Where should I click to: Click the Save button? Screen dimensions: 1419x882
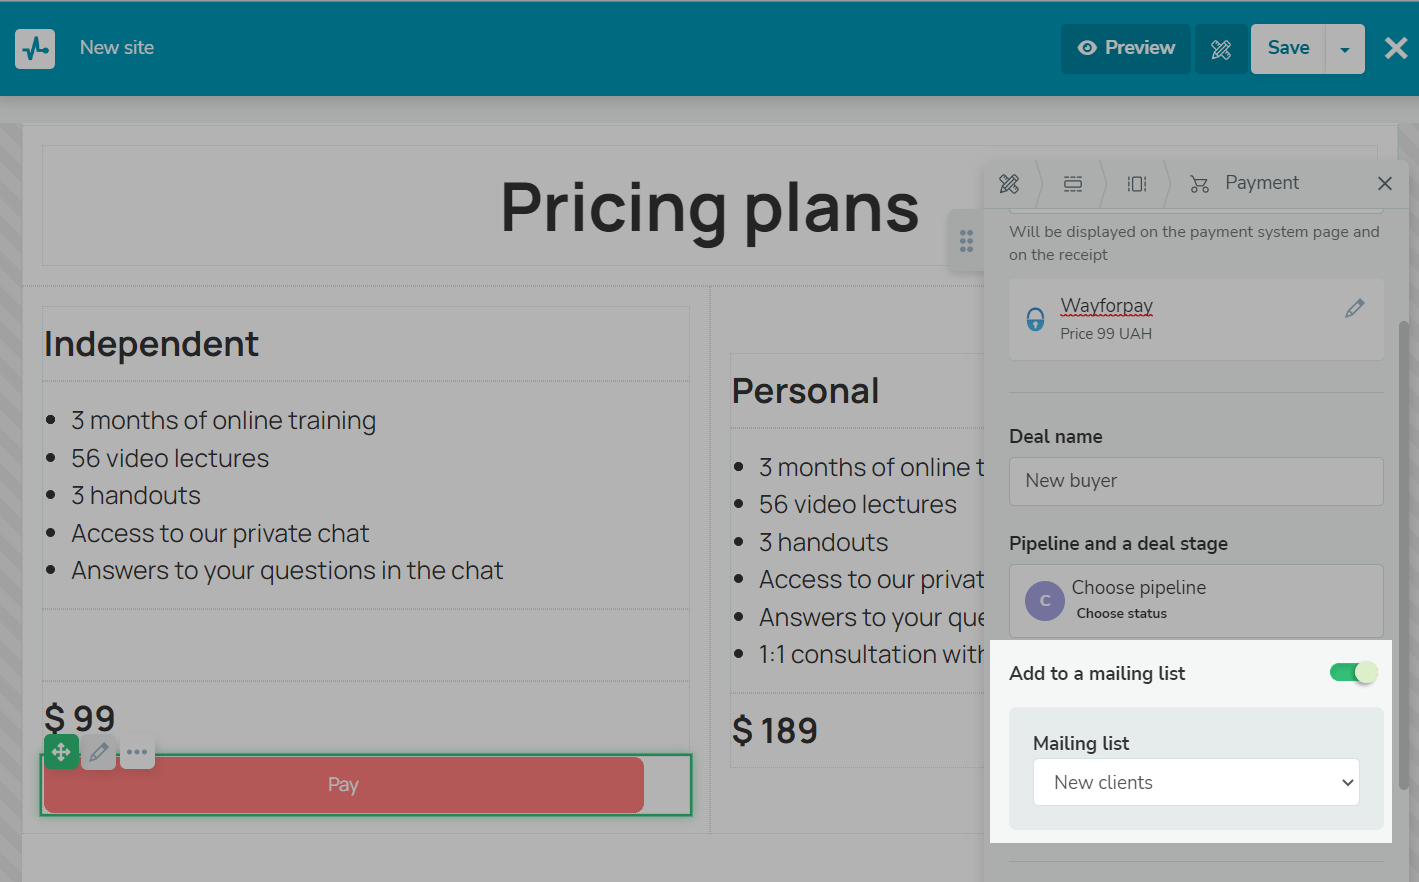click(x=1288, y=49)
